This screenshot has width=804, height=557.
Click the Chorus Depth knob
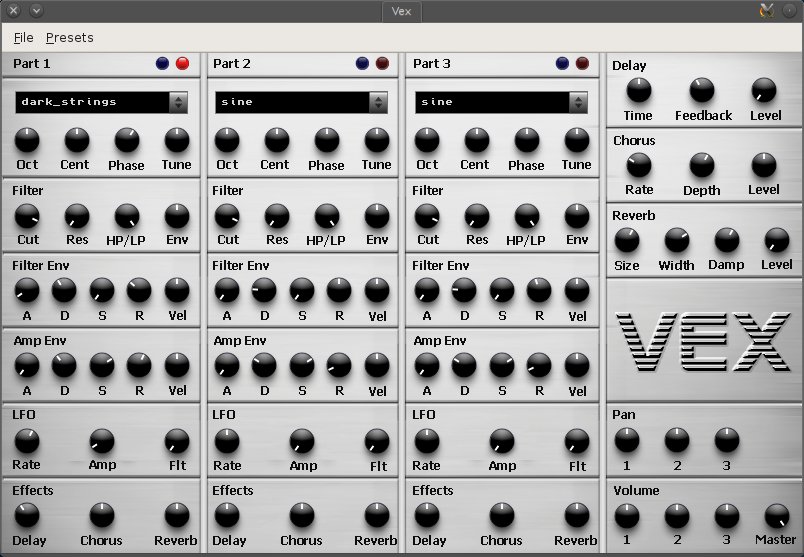pos(702,165)
